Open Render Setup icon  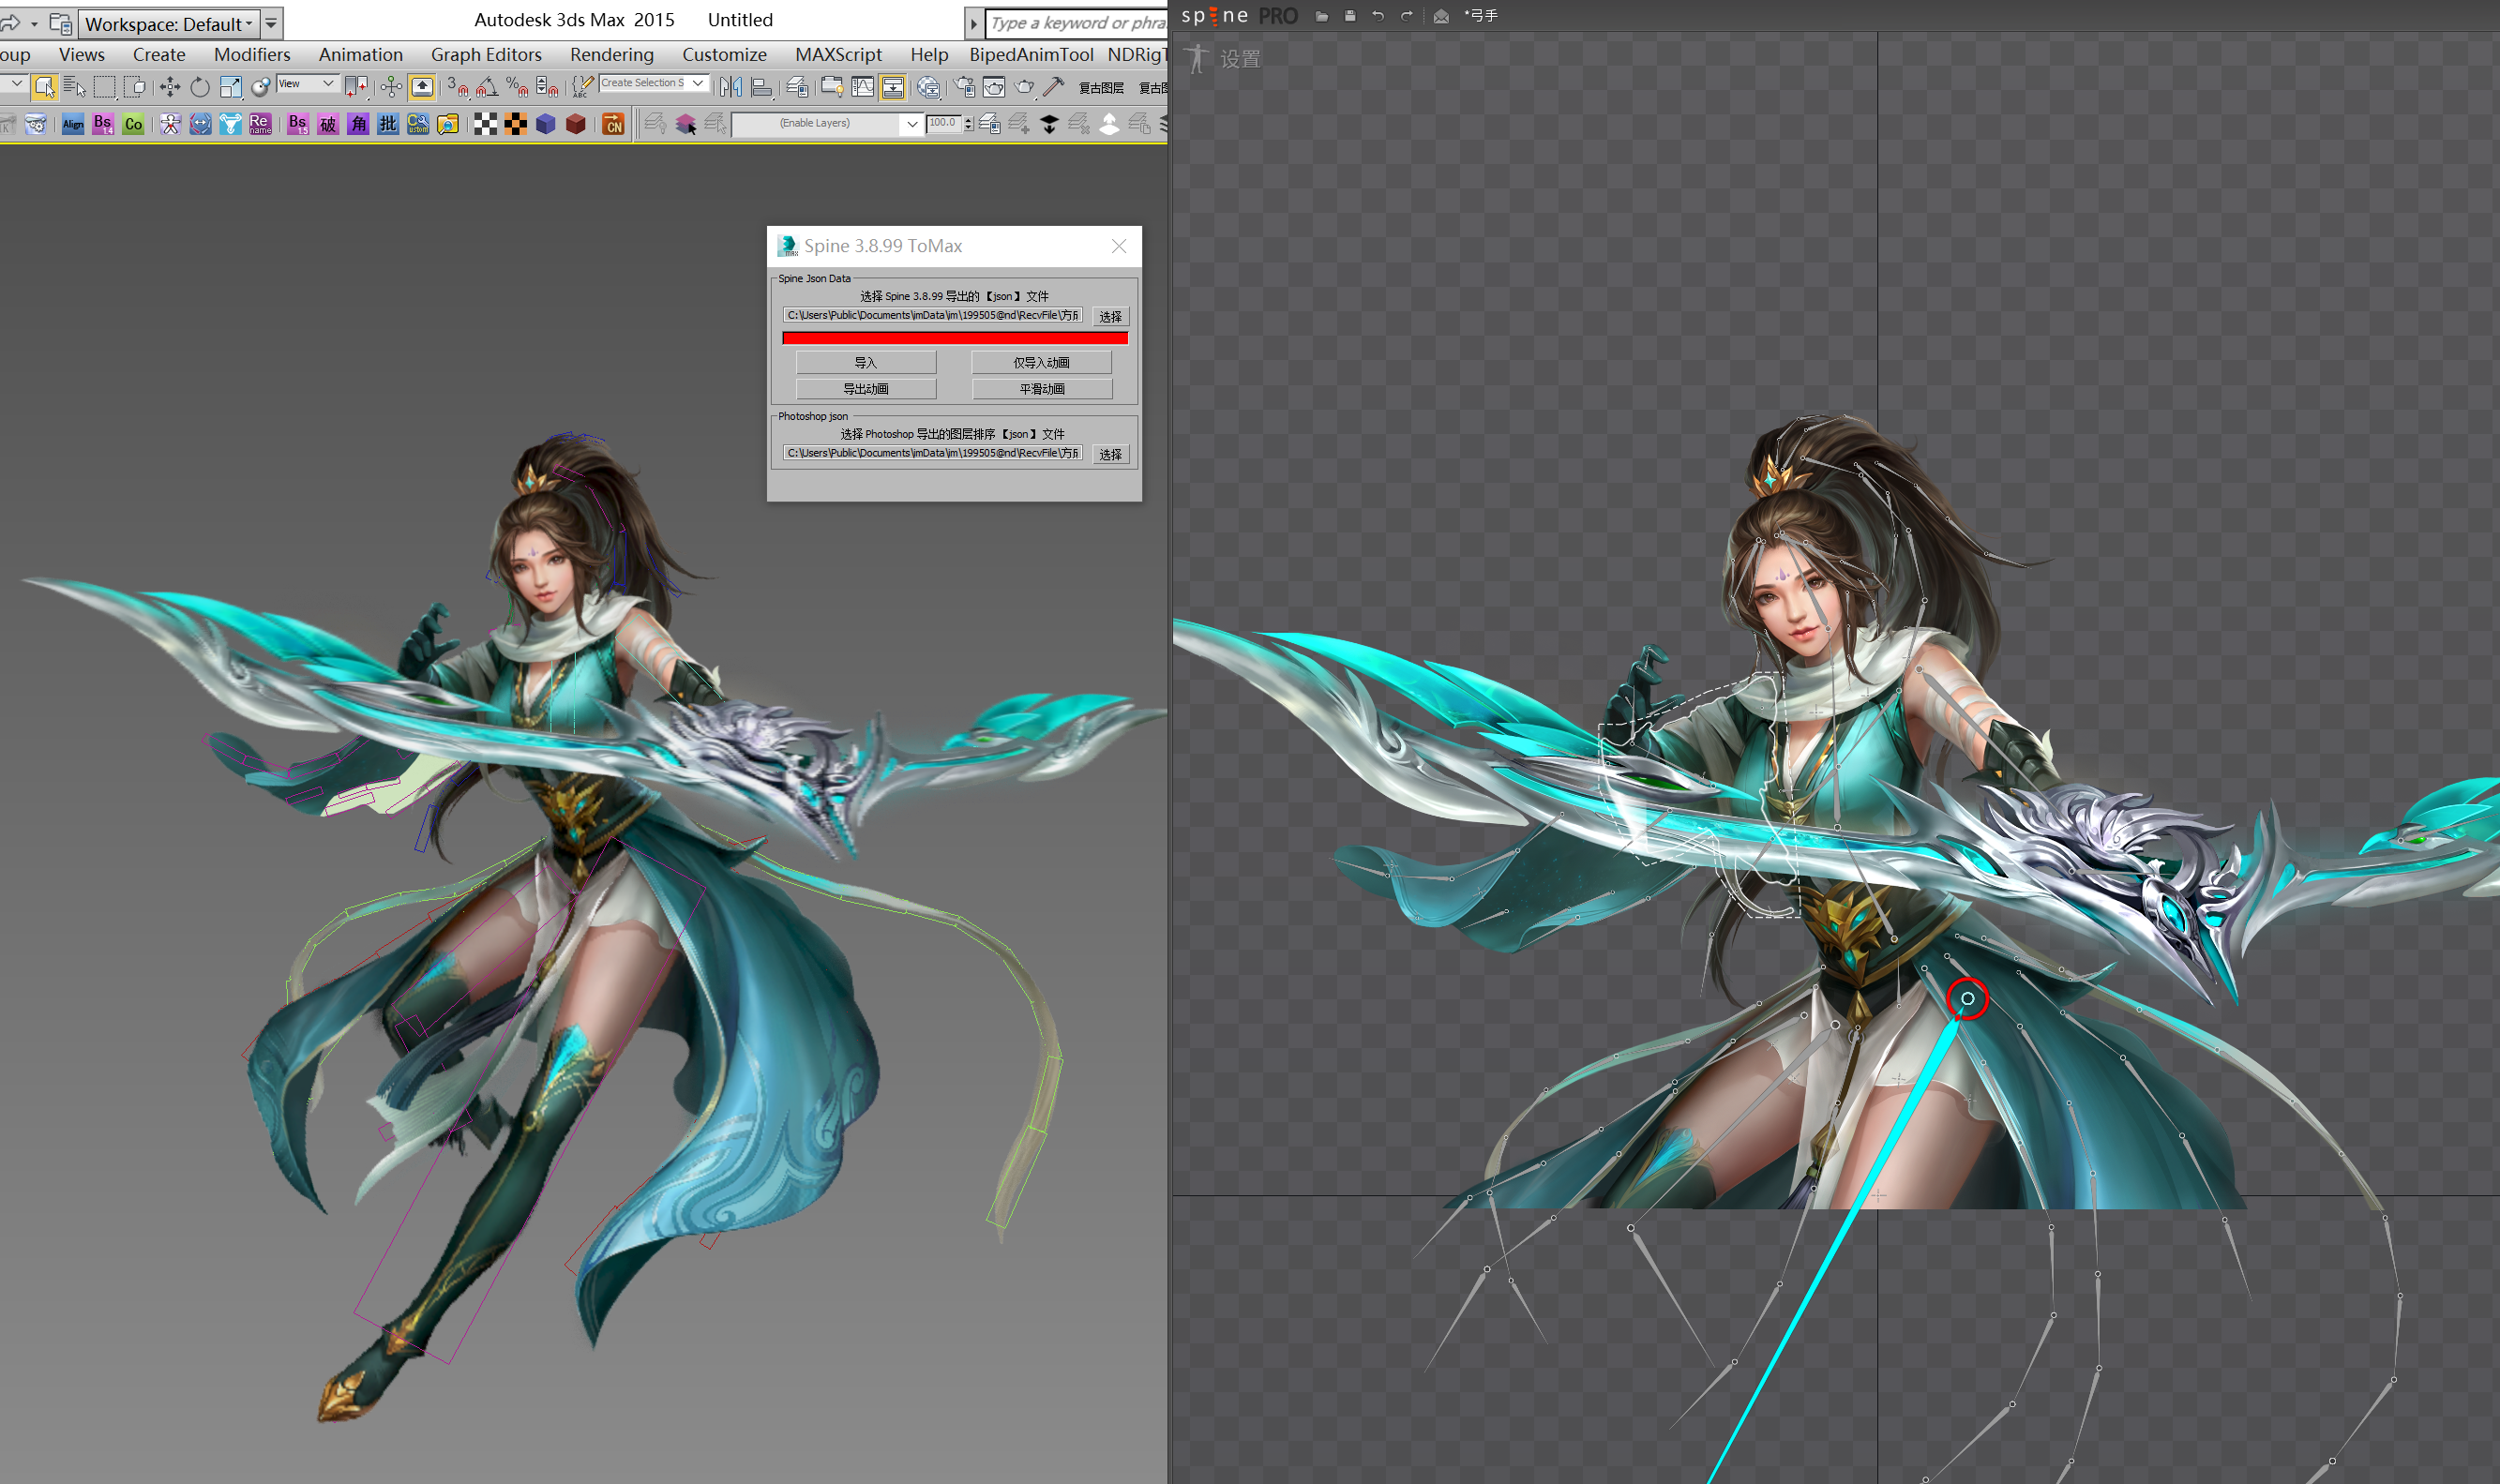[x=964, y=88]
